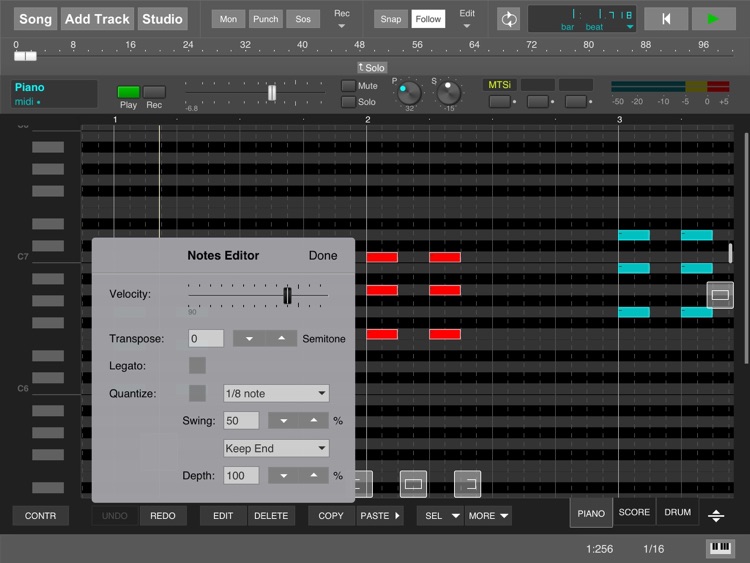Click the CONTR button
The width and height of the screenshot is (750, 563).
pos(41,516)
